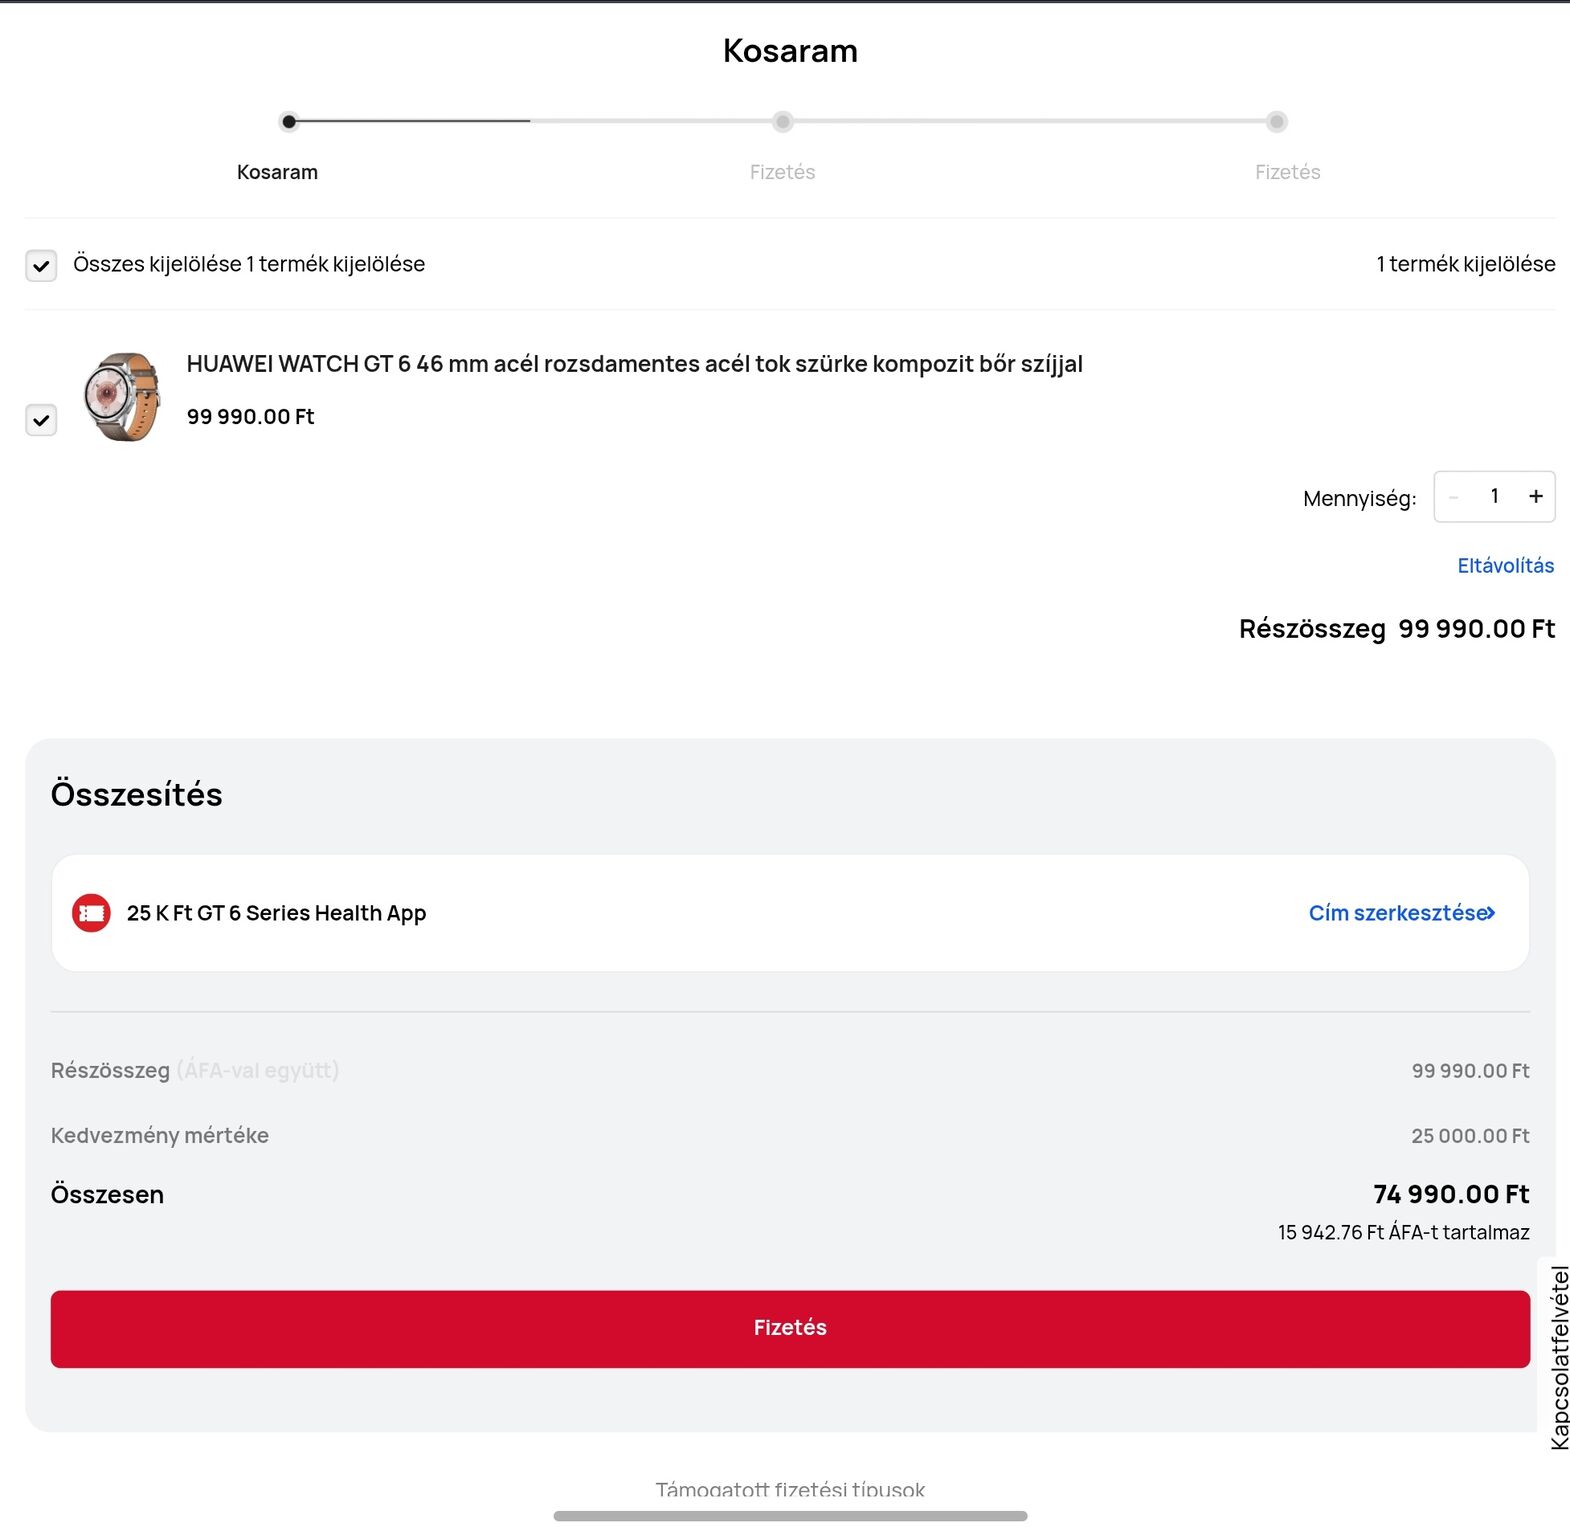Screen dimensions: 1570x1535
Task: Open the HUAWEI WATCH GT 6 product thumbnail
Action: tap(123, 396)
